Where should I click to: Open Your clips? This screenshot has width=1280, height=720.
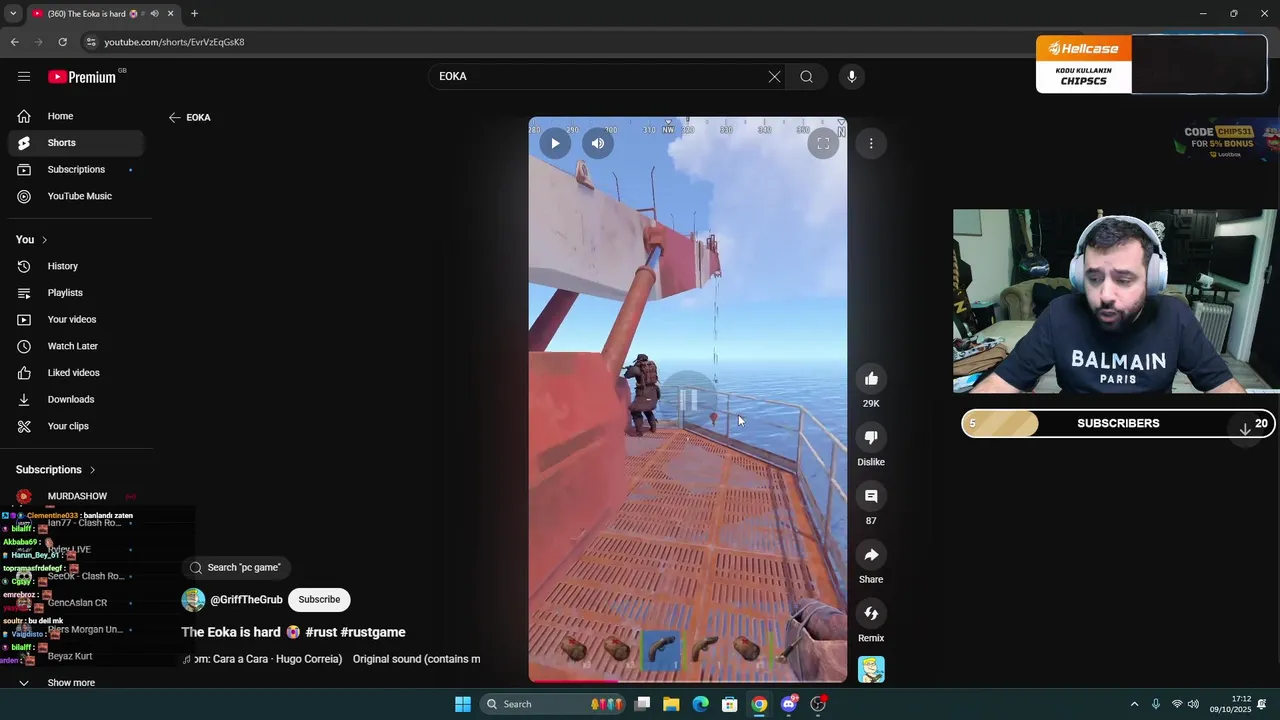click(76, 426)
